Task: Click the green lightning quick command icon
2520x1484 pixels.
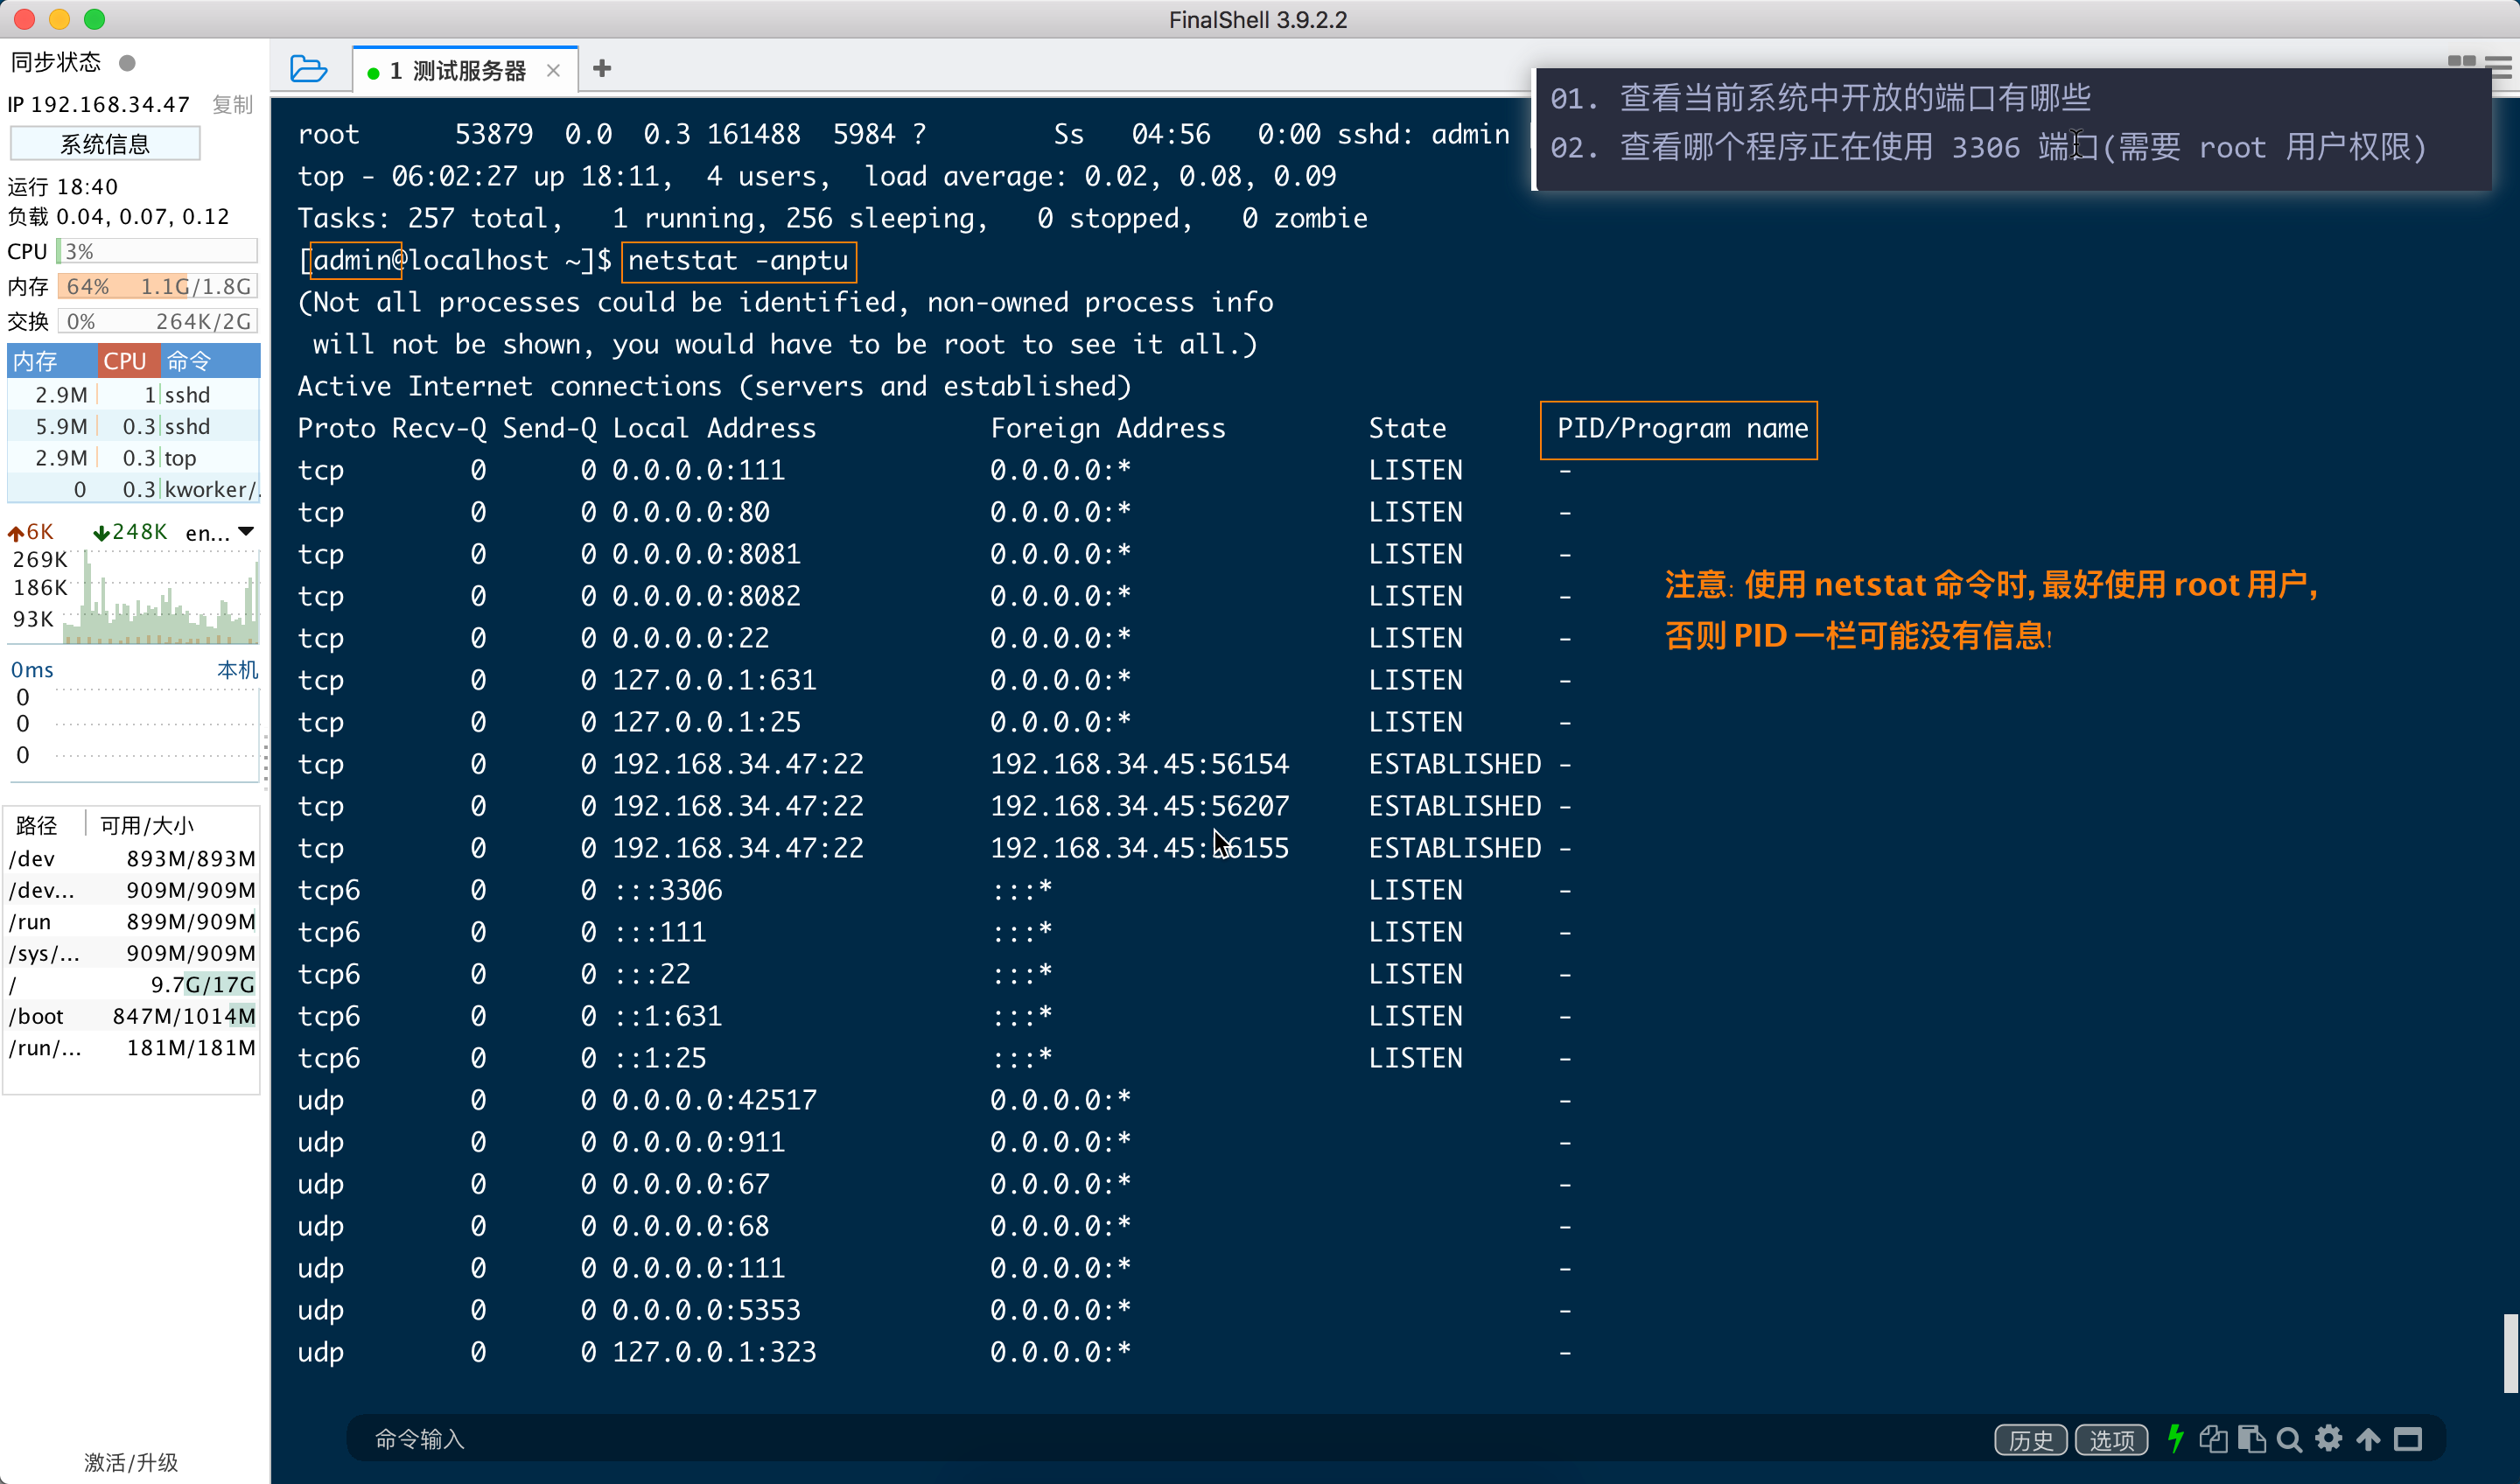Action: pyautogui.click(x=2175, y=1438)
